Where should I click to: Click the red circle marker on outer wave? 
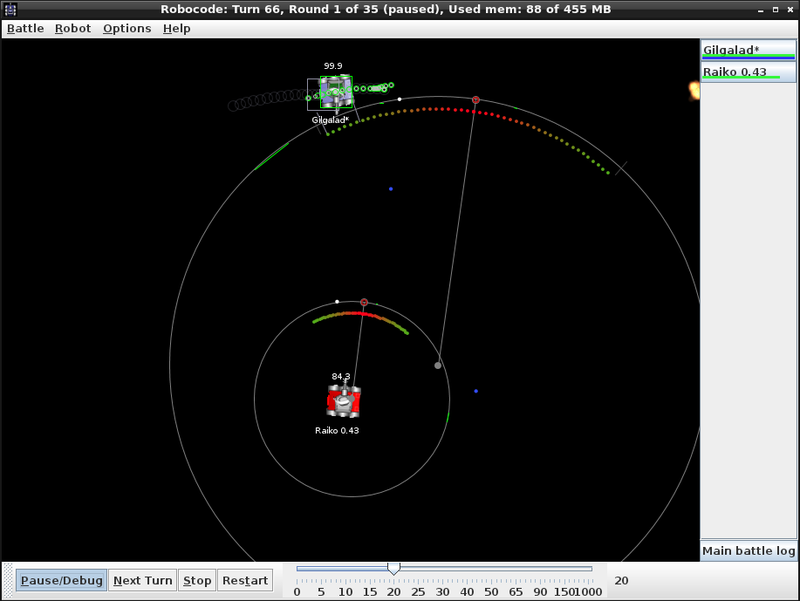tap(476, 100)
